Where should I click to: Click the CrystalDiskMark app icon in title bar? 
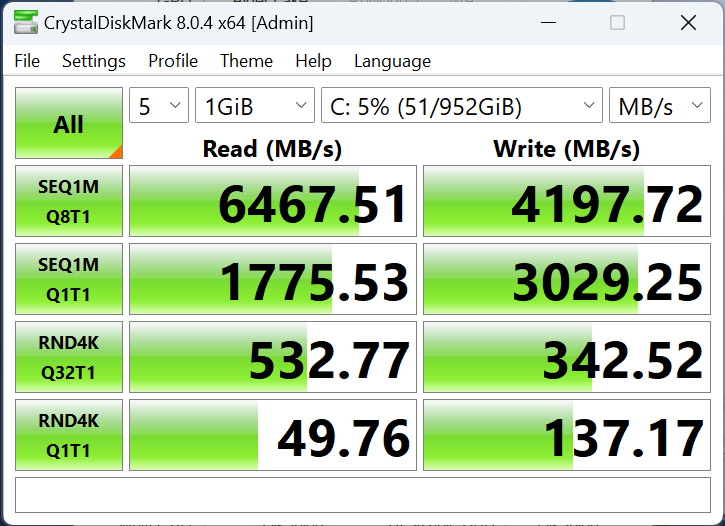pyautogui.click(x=25, y=22)
